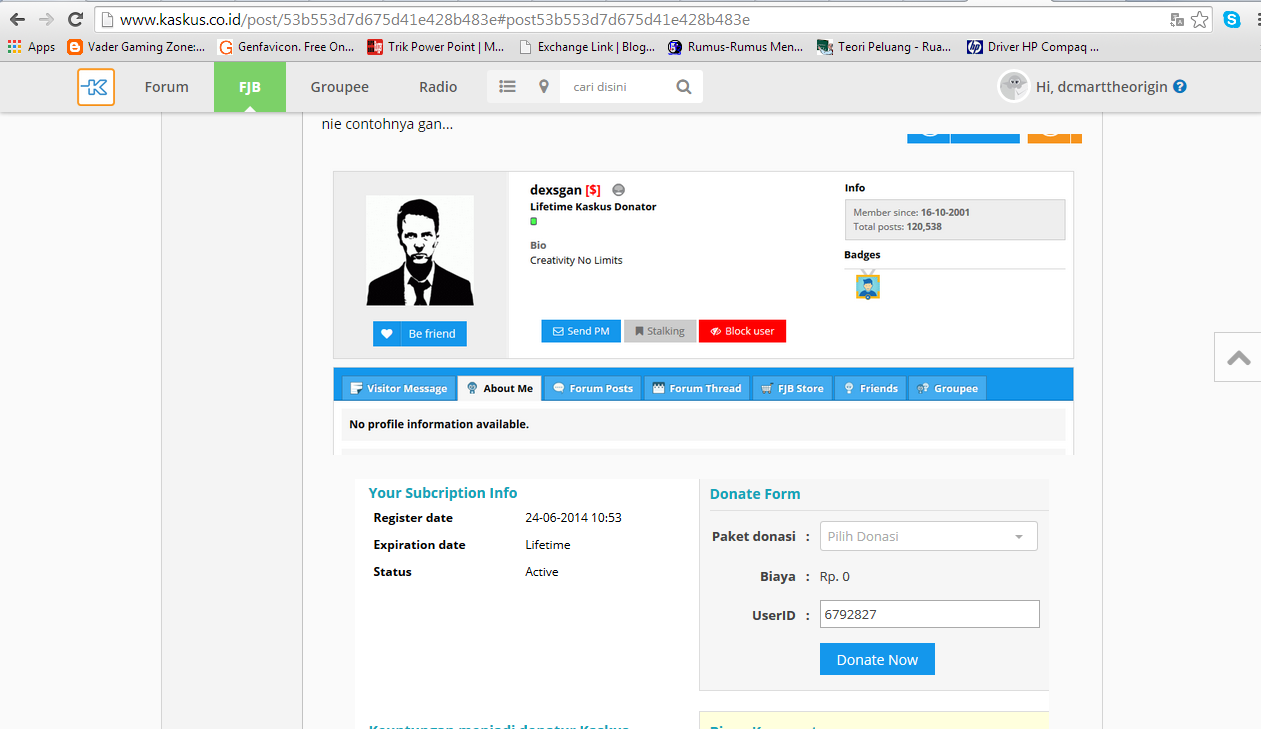Image resolution: width=1261 pixels, height=729 pixels.
Task: Click the user avatar in header
Action: click(x=1014, y=87)
